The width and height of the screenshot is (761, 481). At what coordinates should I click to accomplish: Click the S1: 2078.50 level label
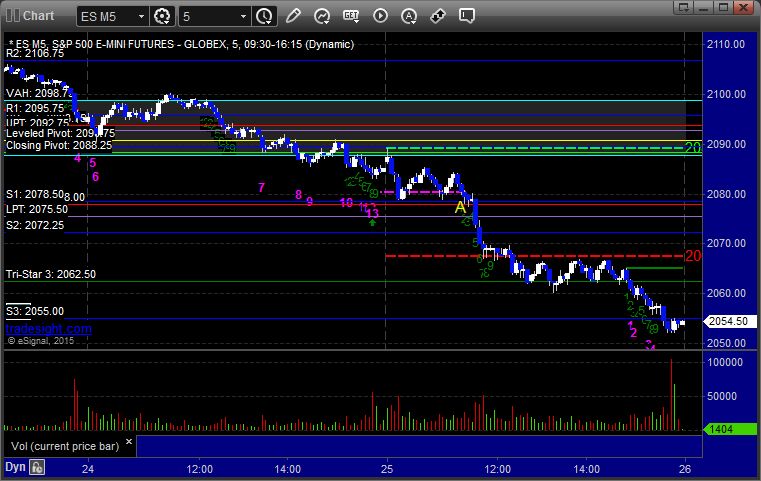(x=35, y=195)
